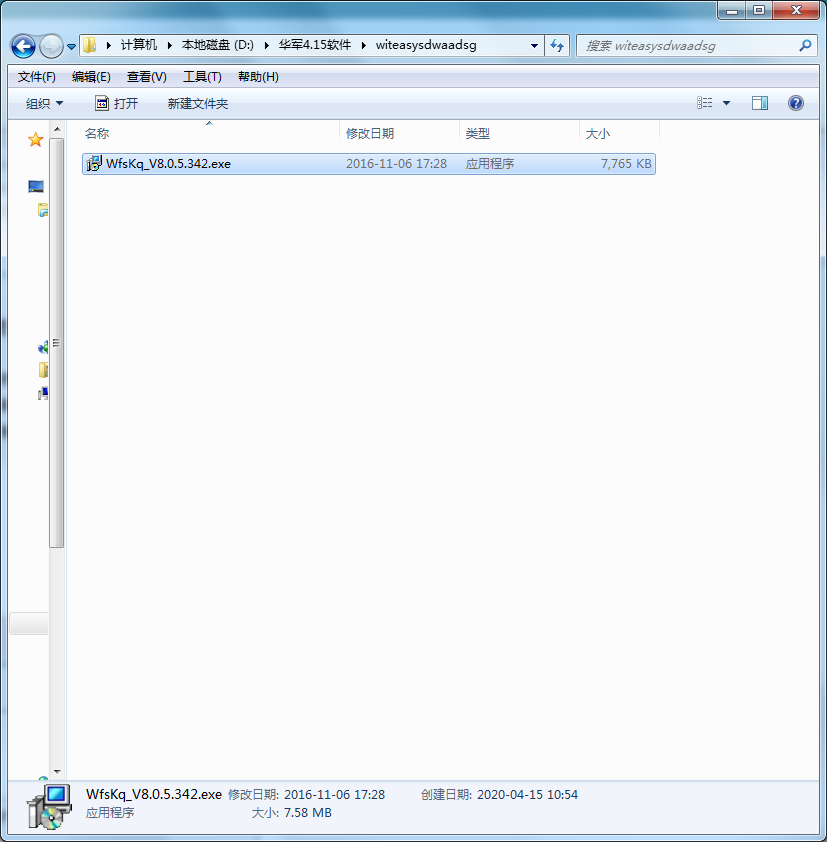The width and height of the screenshot is (827, 842).
Task: Click the navigation pane scroll up arrow
Action: pos(57,129)
